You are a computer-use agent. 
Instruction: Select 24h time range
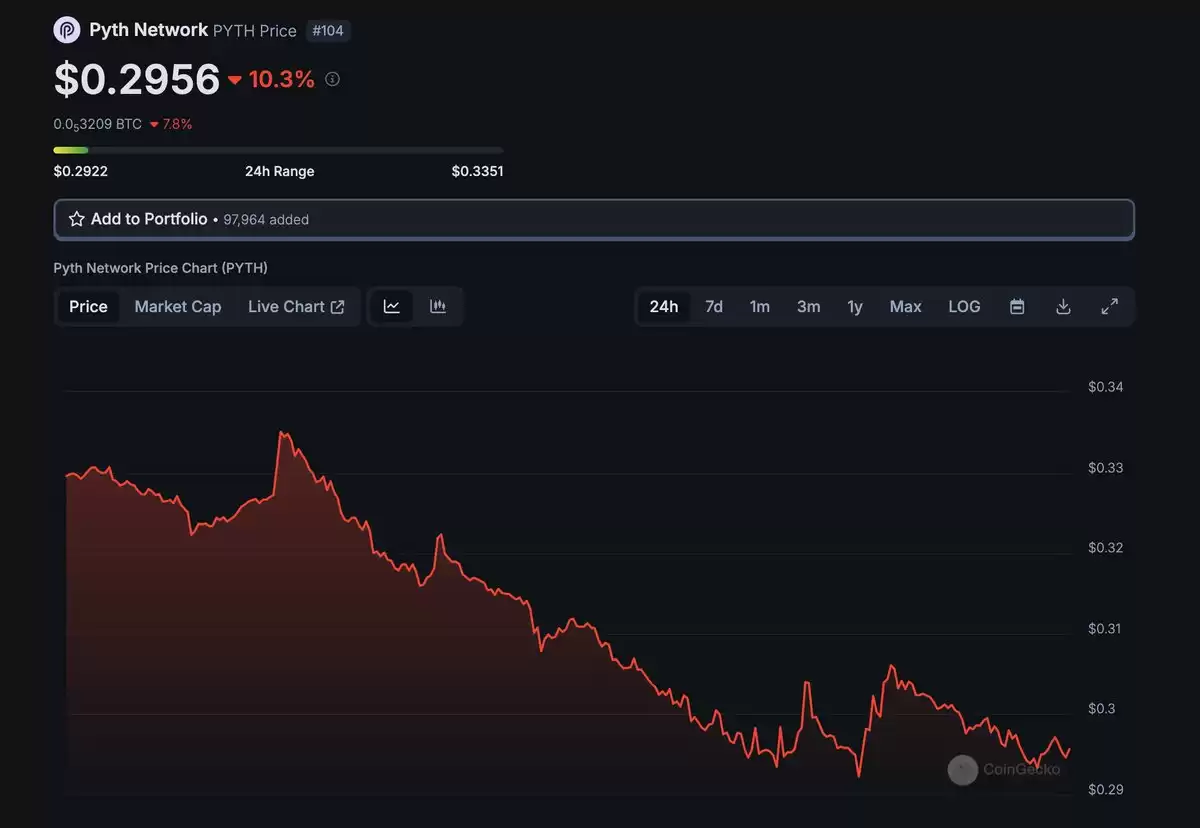(x=664, y=307)
